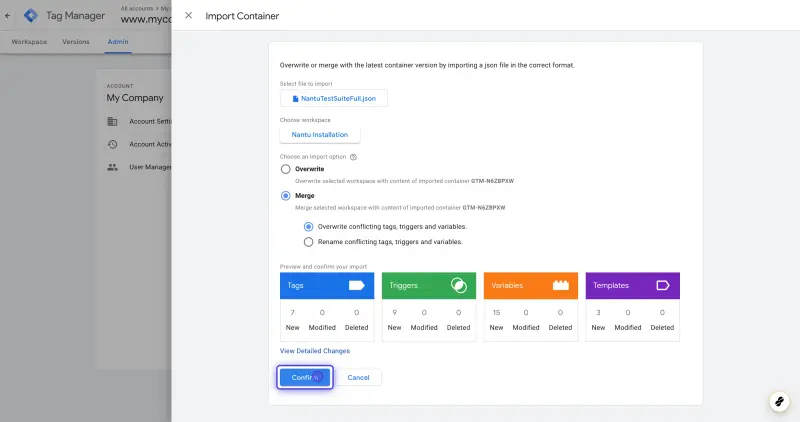Click the Templates outline label icon
Viewport: 800px width, 422px height.
(x=662, y=285)
